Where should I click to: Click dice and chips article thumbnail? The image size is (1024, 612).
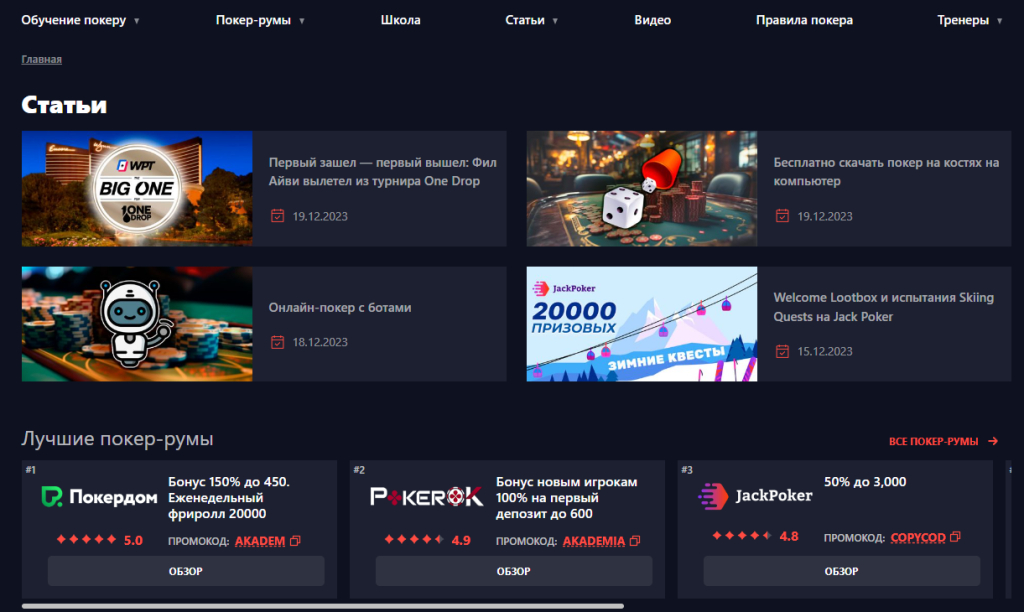pos(642,189)
